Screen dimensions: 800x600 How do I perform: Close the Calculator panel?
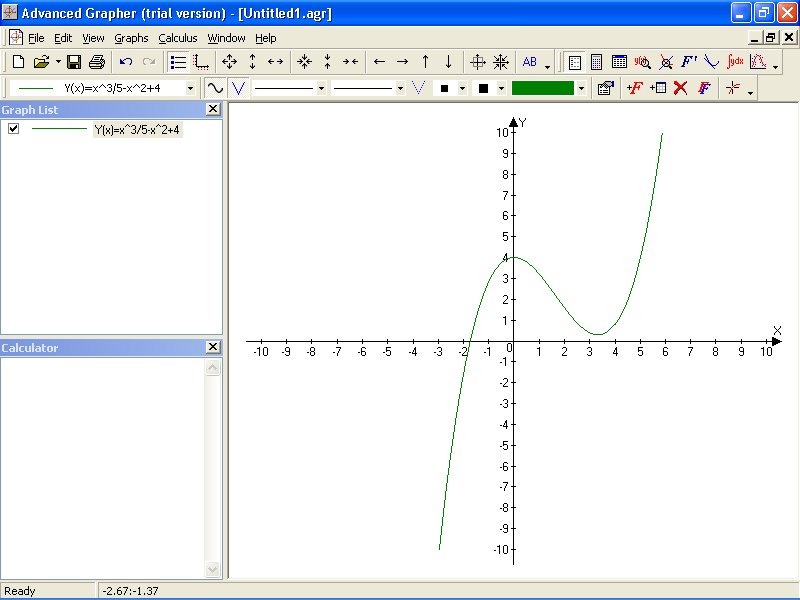(213, 347)
